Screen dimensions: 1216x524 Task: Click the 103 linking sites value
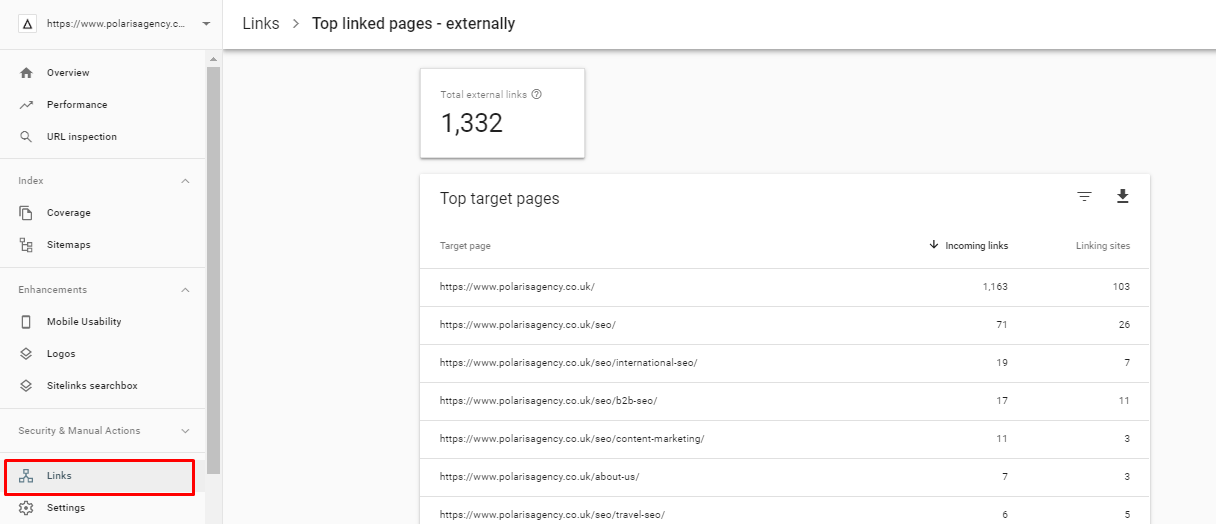click(1121, 287)
